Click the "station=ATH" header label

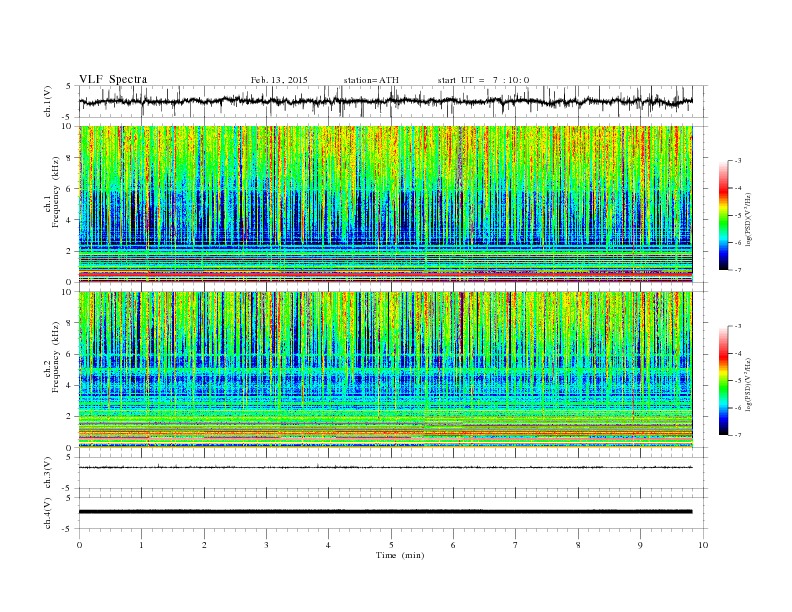[x=371, y=80]
